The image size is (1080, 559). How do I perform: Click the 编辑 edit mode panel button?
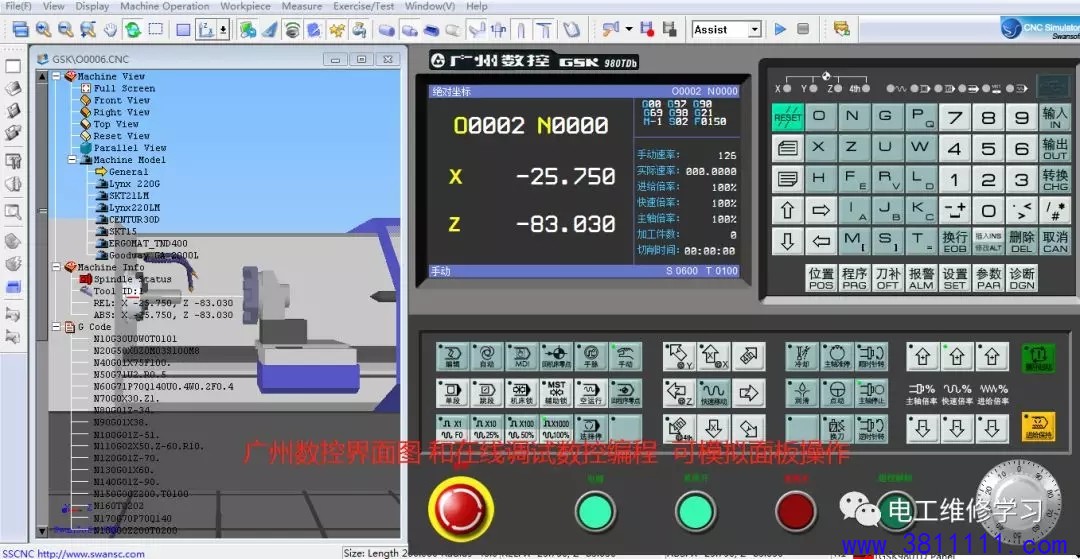453,356
